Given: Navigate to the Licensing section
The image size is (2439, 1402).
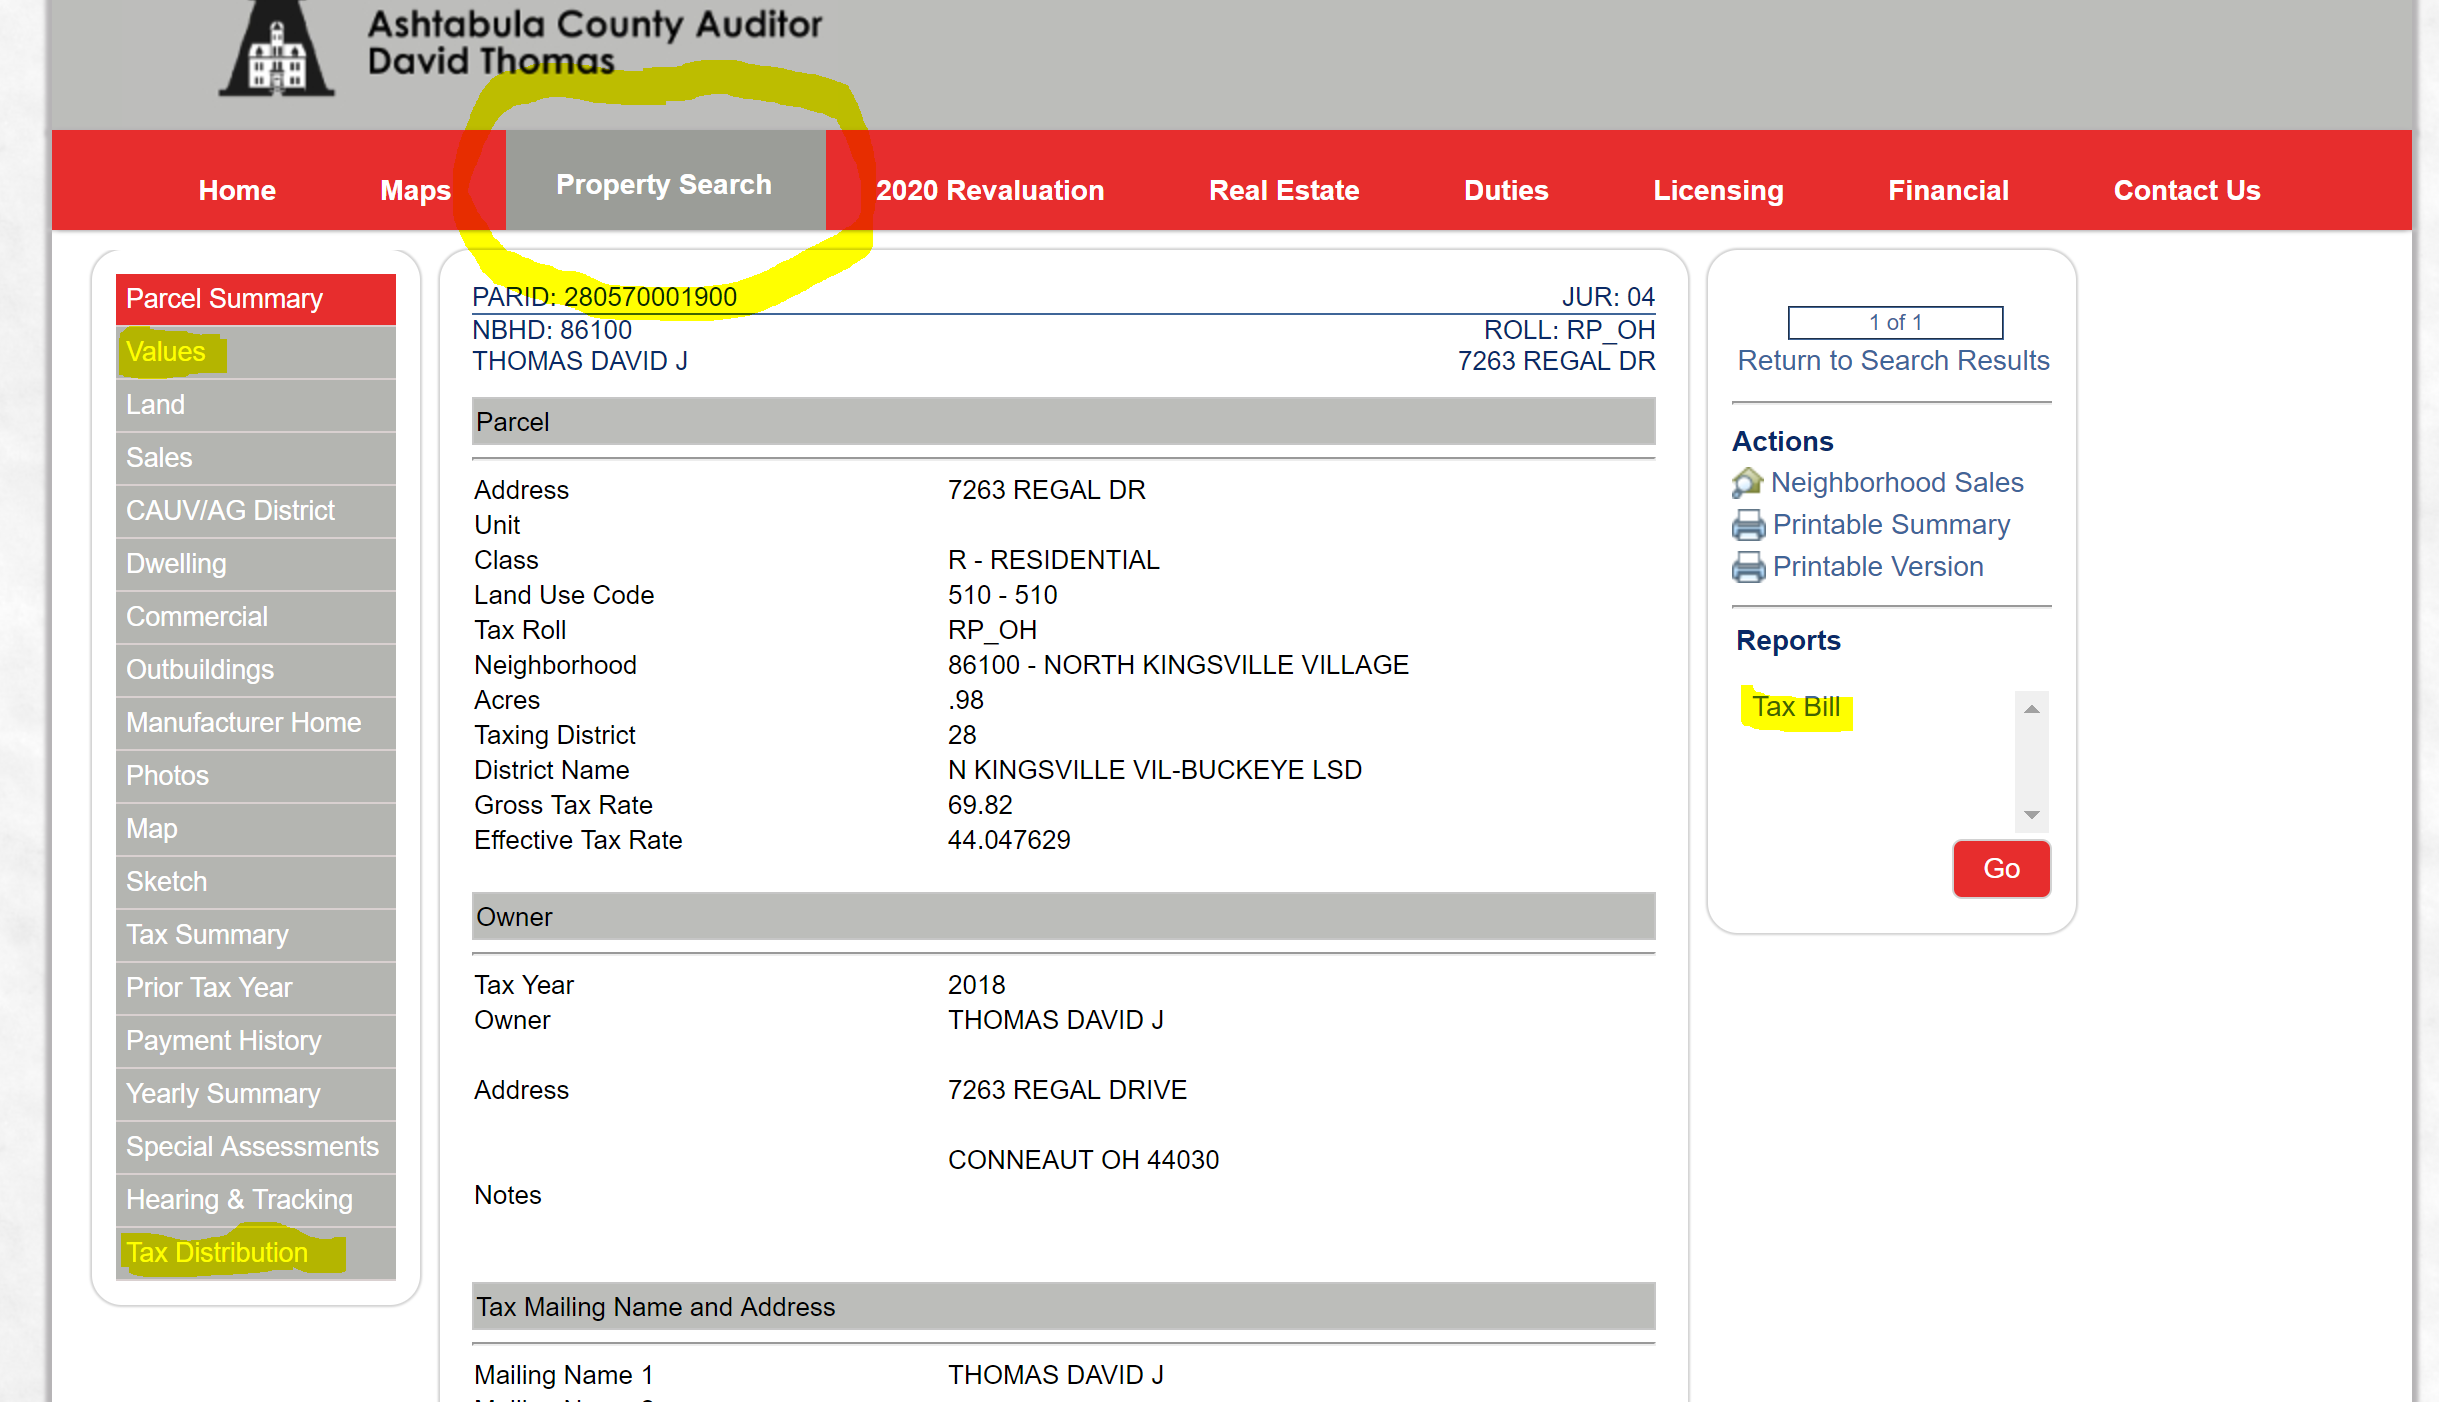Looking at the screenshot, I should (1718, 190).
